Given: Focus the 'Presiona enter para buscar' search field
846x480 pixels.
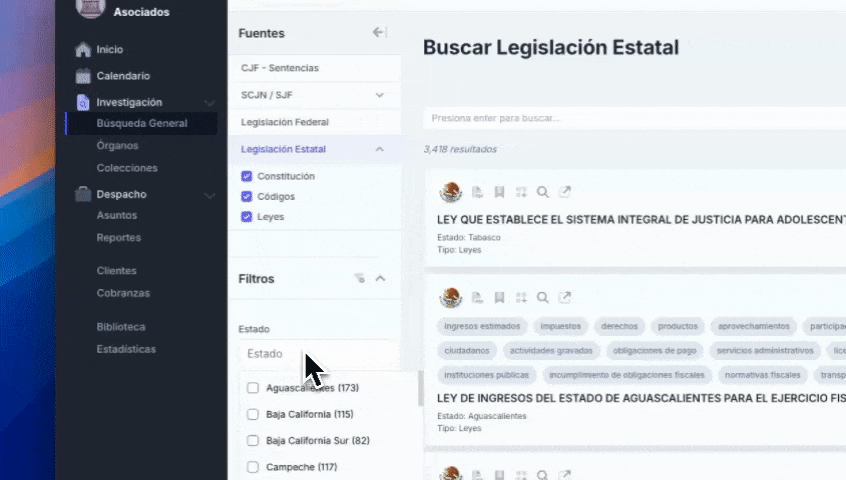Looking at the screenshot, I should (635, 118).
